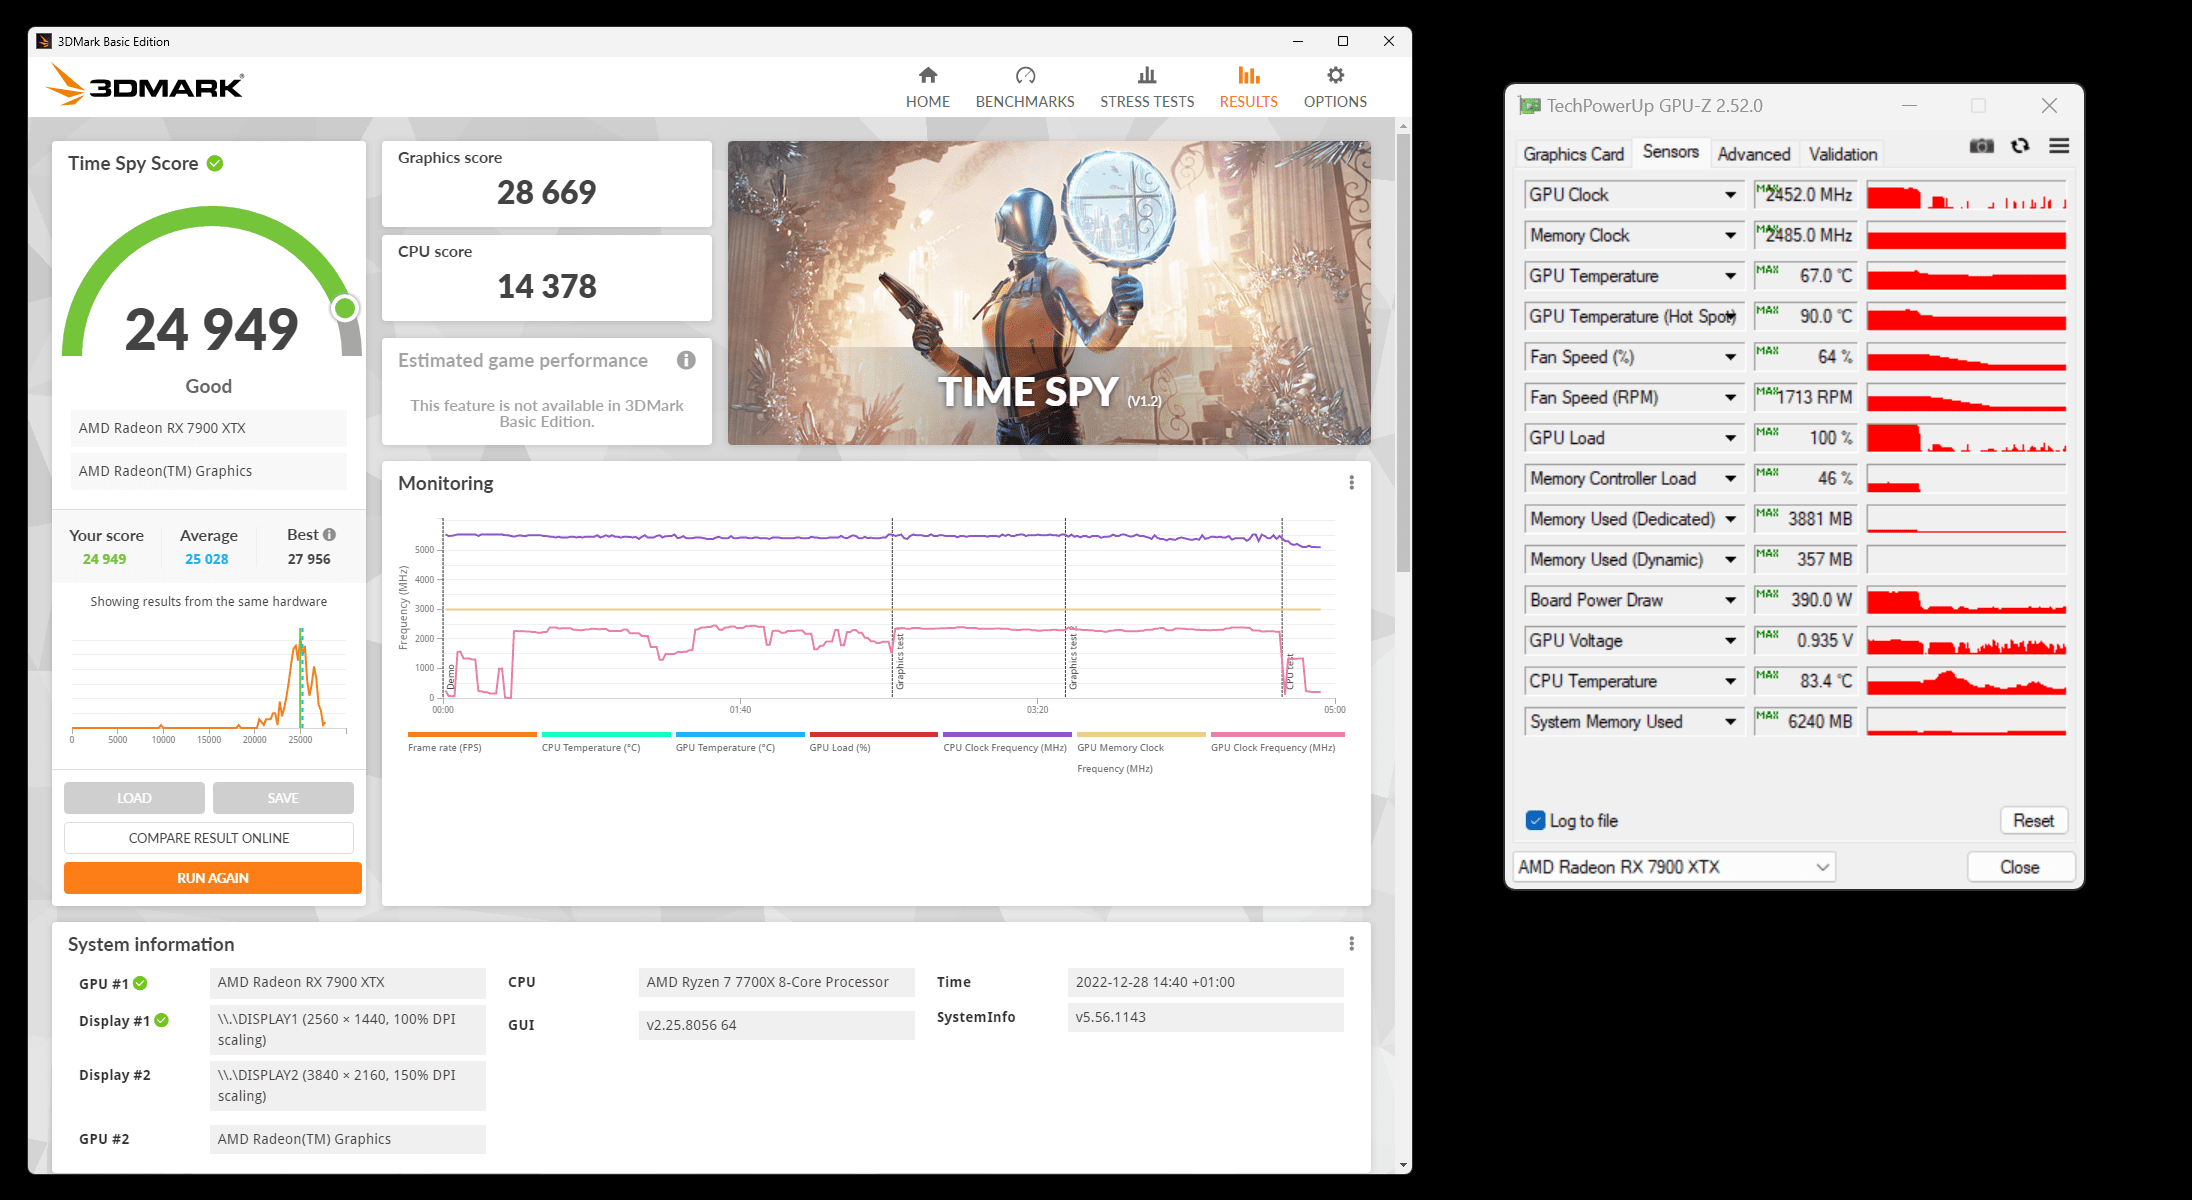Click the green check next to GPU #1
The image size is (2192, 1200).
pyautogui.click(x=140, y=983)
